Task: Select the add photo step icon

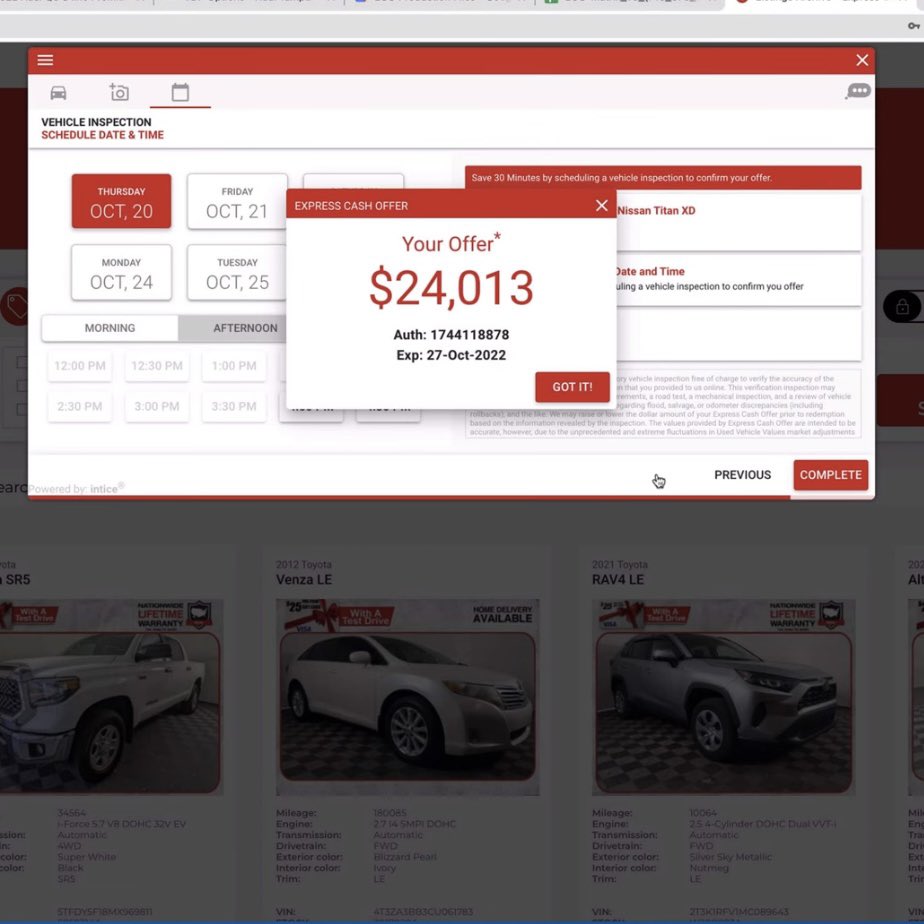Action: (x=119, y=93)
